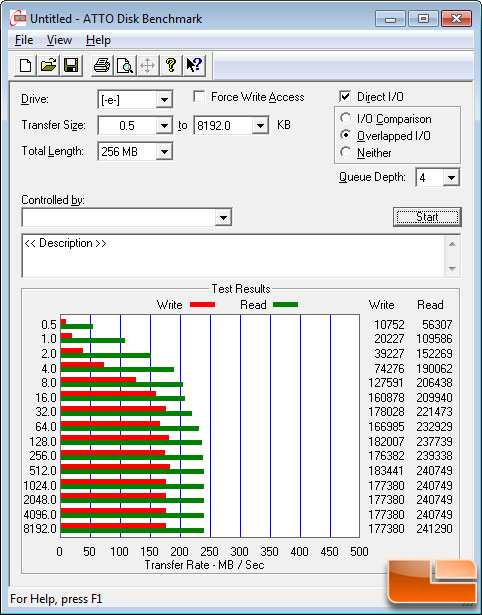Maximize the ATTO Disk Benchmark window
The width and height of the screenshot is (482, 615).
[x=423, y=19]
